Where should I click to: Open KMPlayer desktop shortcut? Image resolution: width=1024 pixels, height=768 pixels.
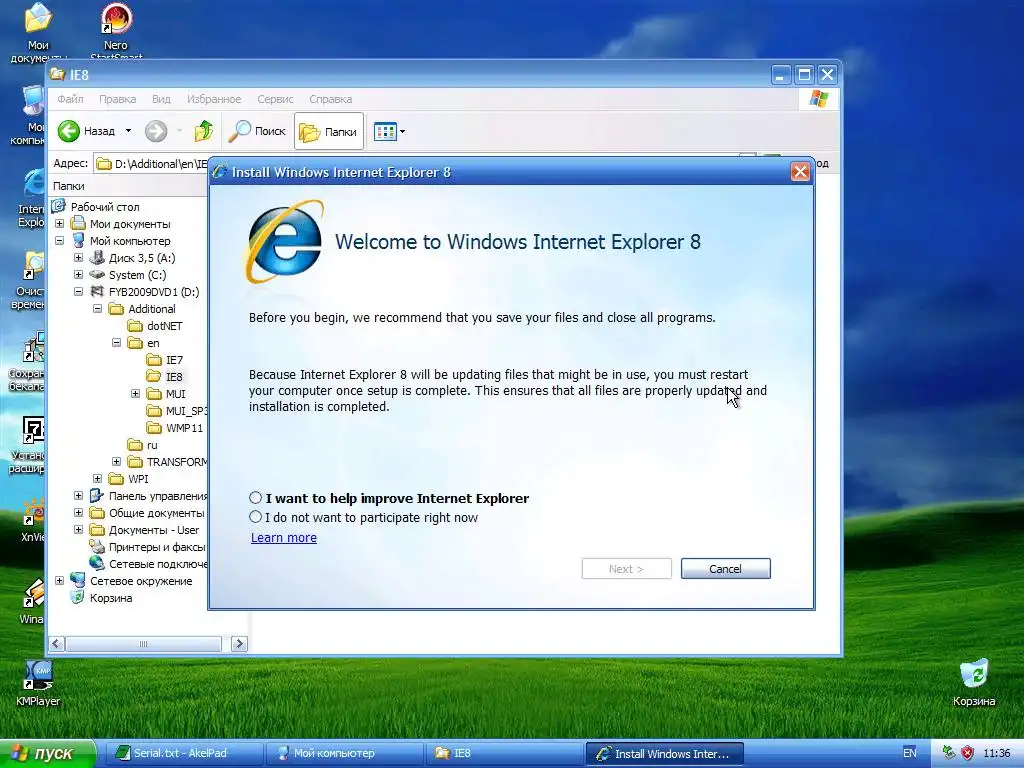[x=38, y=684]
